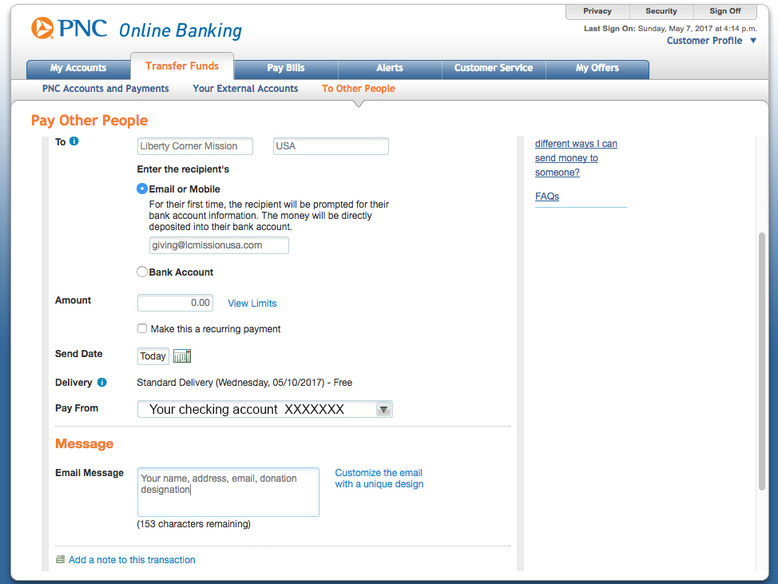This screenshot has height=584, width=778.
Task: Click the Sign Off button
Action: 725,11
